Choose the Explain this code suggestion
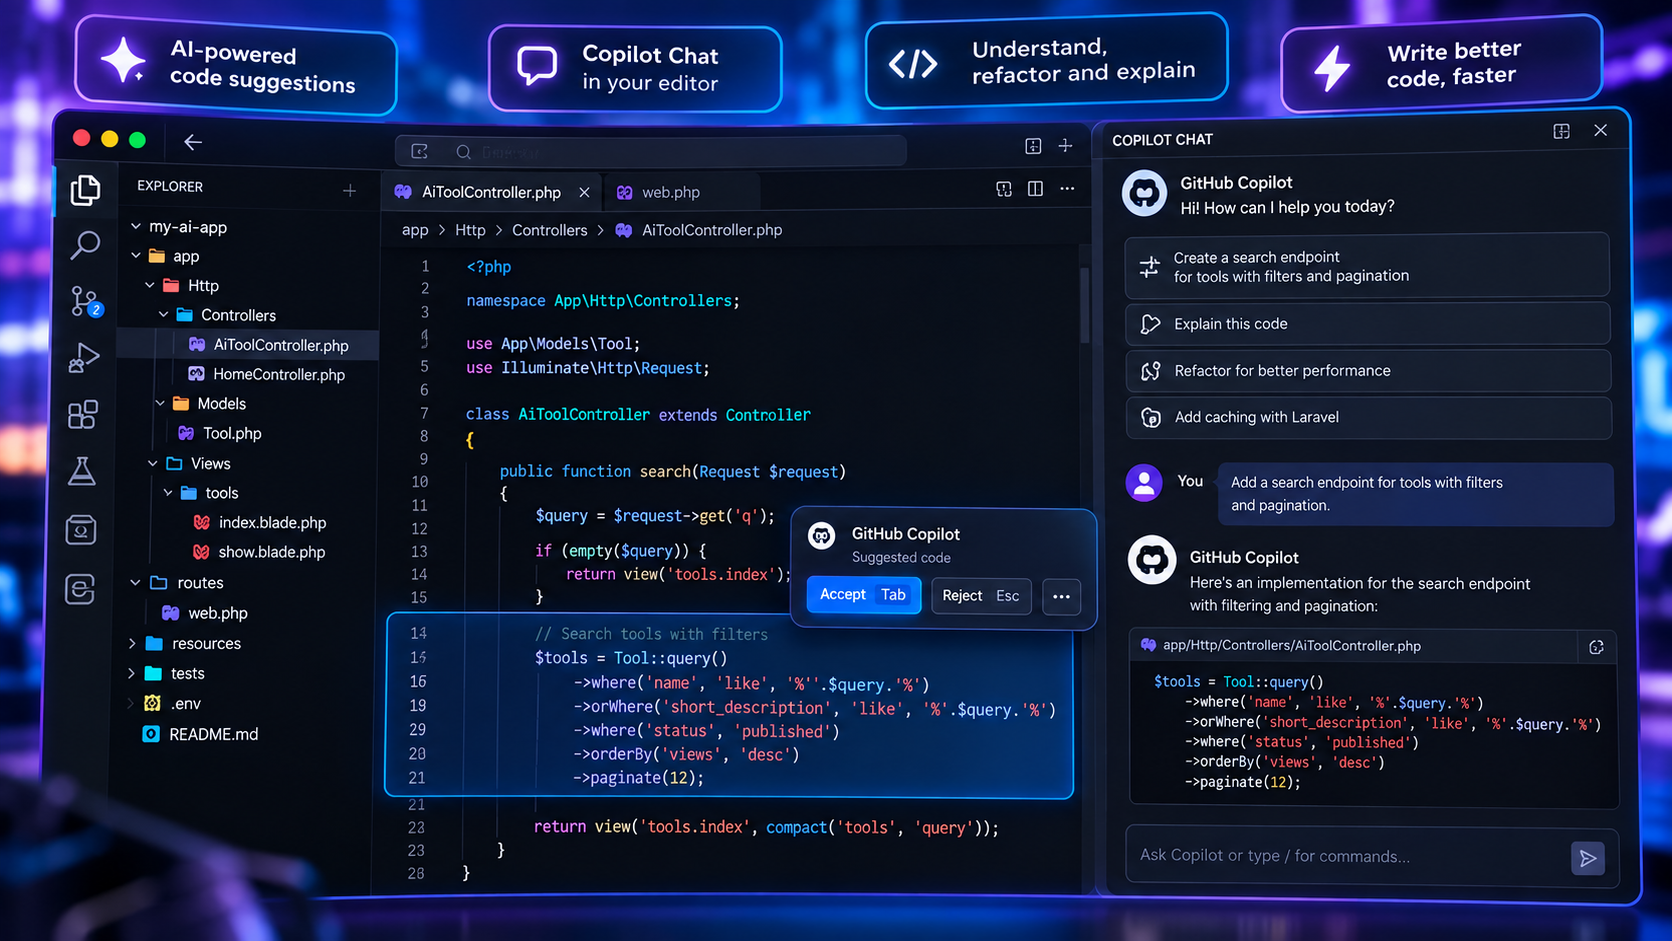1672x941 pixels. [1368, 324]
